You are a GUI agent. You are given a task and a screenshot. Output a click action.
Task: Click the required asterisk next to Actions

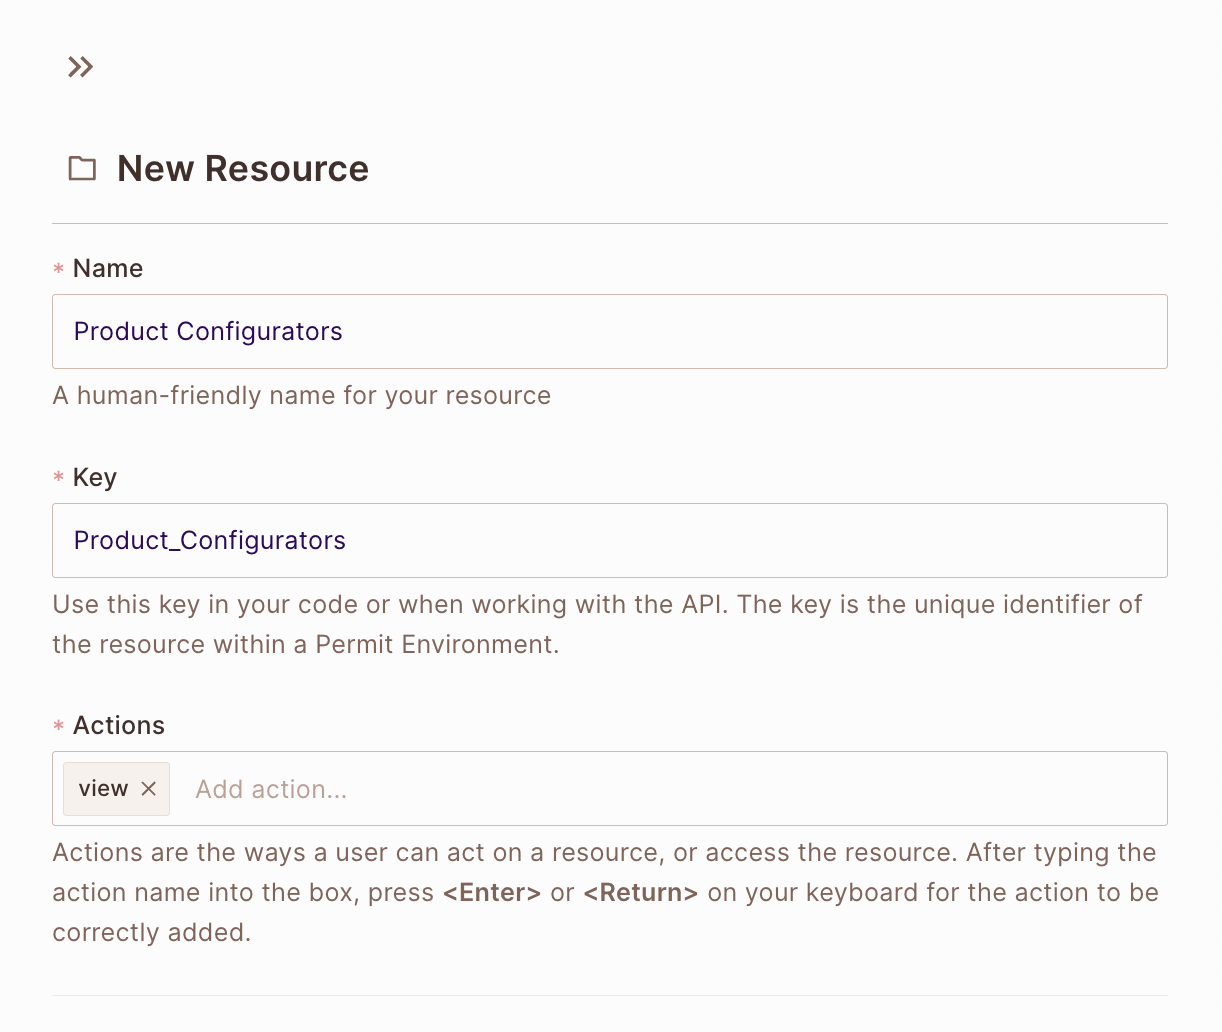click(58, 727)
